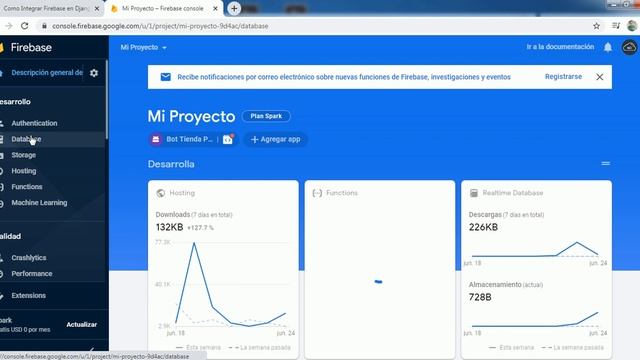This screenshot has width=640, height=360.
Task: Click the envelope icon in the notification banner
Action: point(165,77)
